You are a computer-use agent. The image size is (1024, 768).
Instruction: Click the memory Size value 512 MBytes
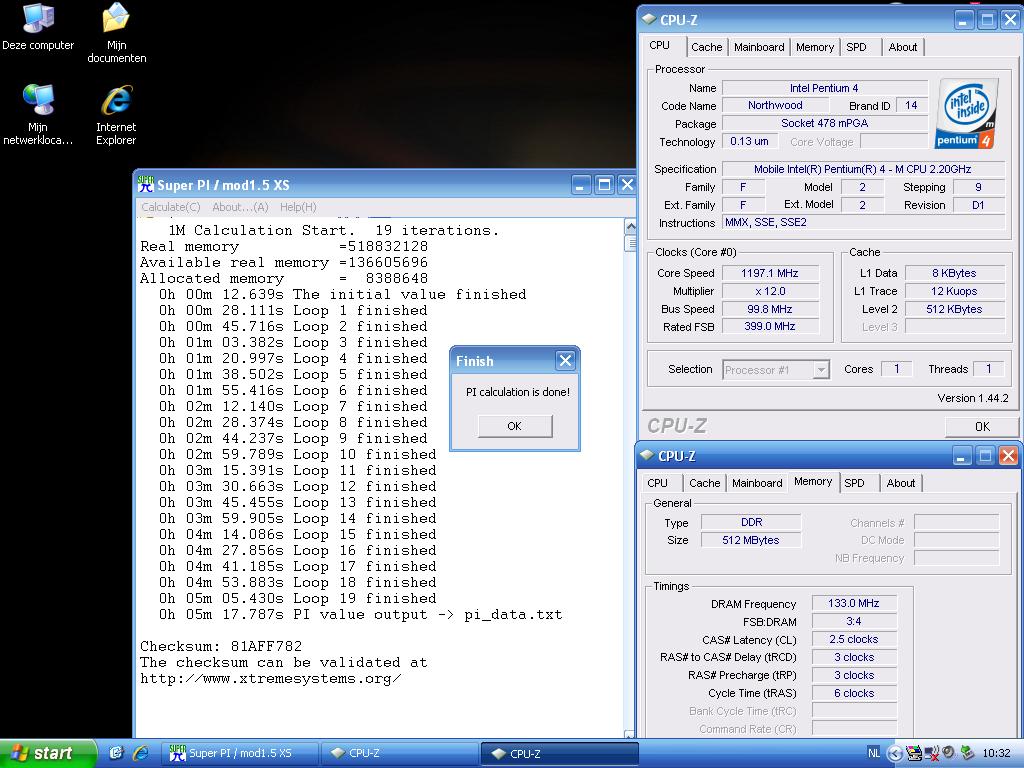[751, 540]
